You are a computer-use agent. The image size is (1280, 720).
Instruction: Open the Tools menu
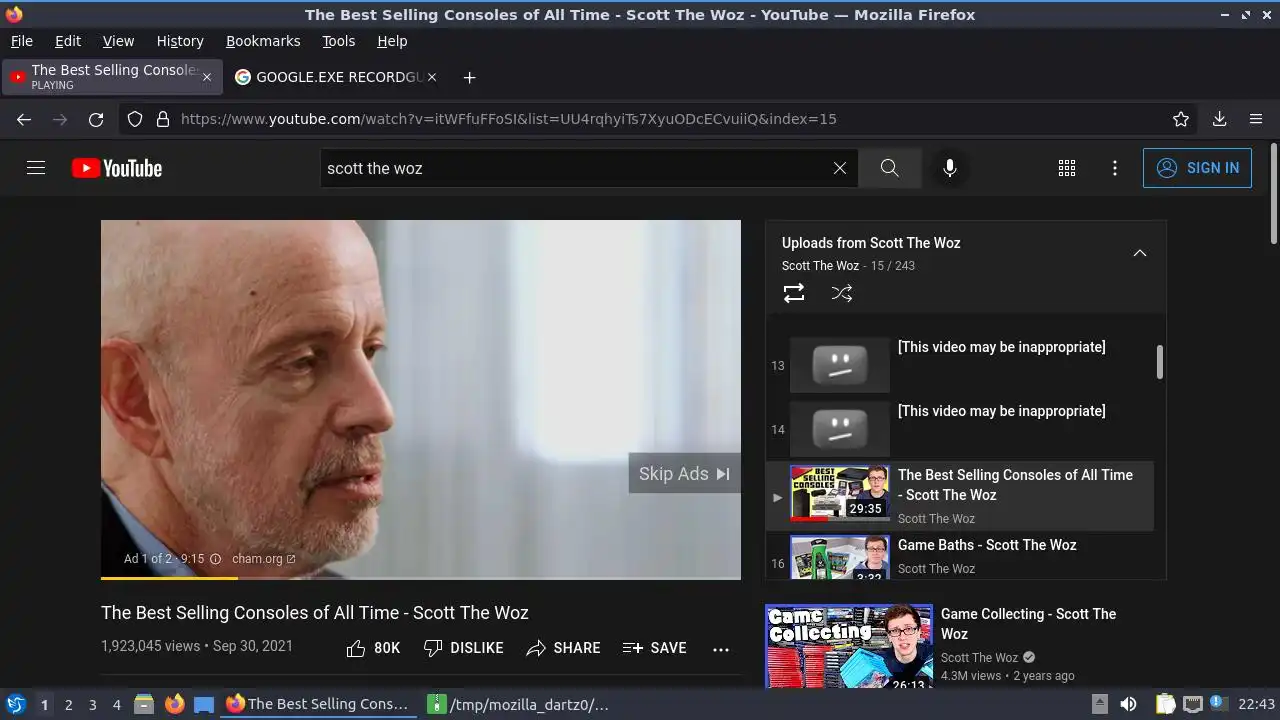[x=338, y=41]
